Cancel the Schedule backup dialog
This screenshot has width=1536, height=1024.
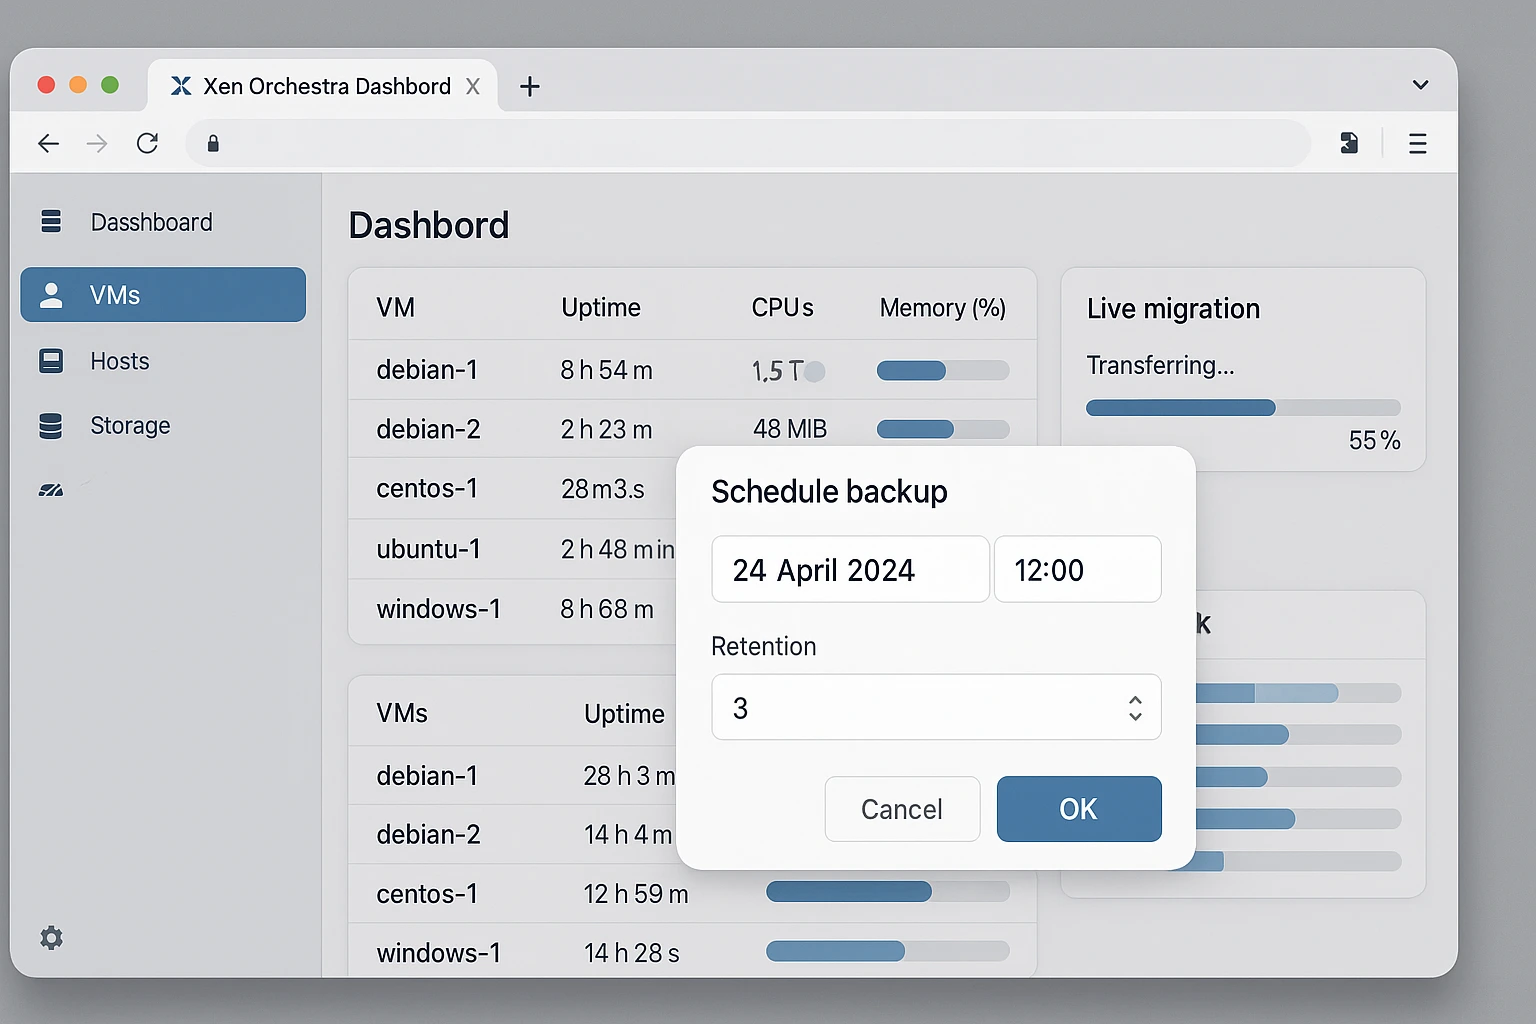(x=901, y=809)
